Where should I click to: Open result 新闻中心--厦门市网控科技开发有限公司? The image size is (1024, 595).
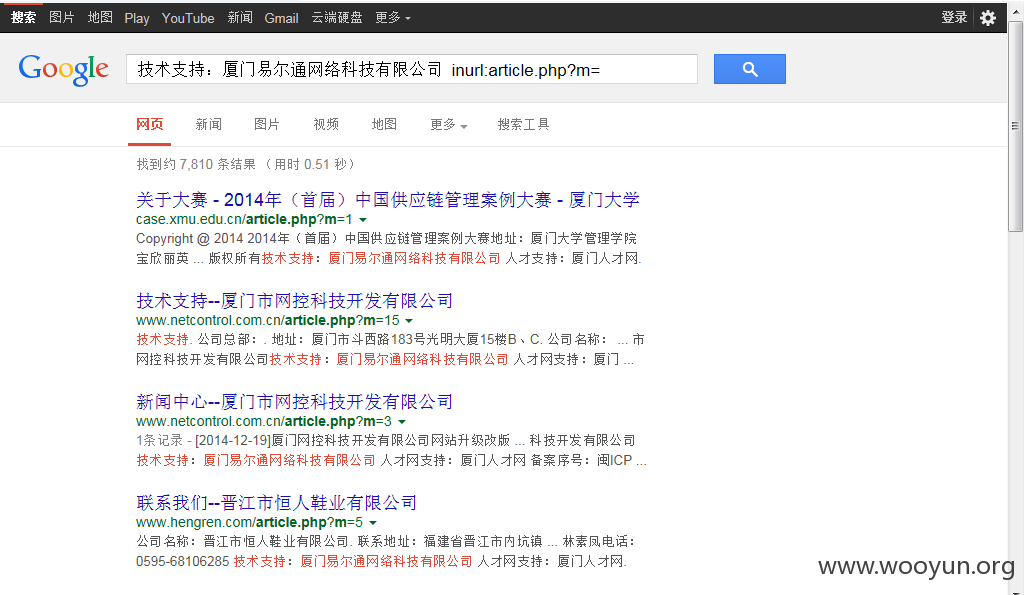(295, 402)
